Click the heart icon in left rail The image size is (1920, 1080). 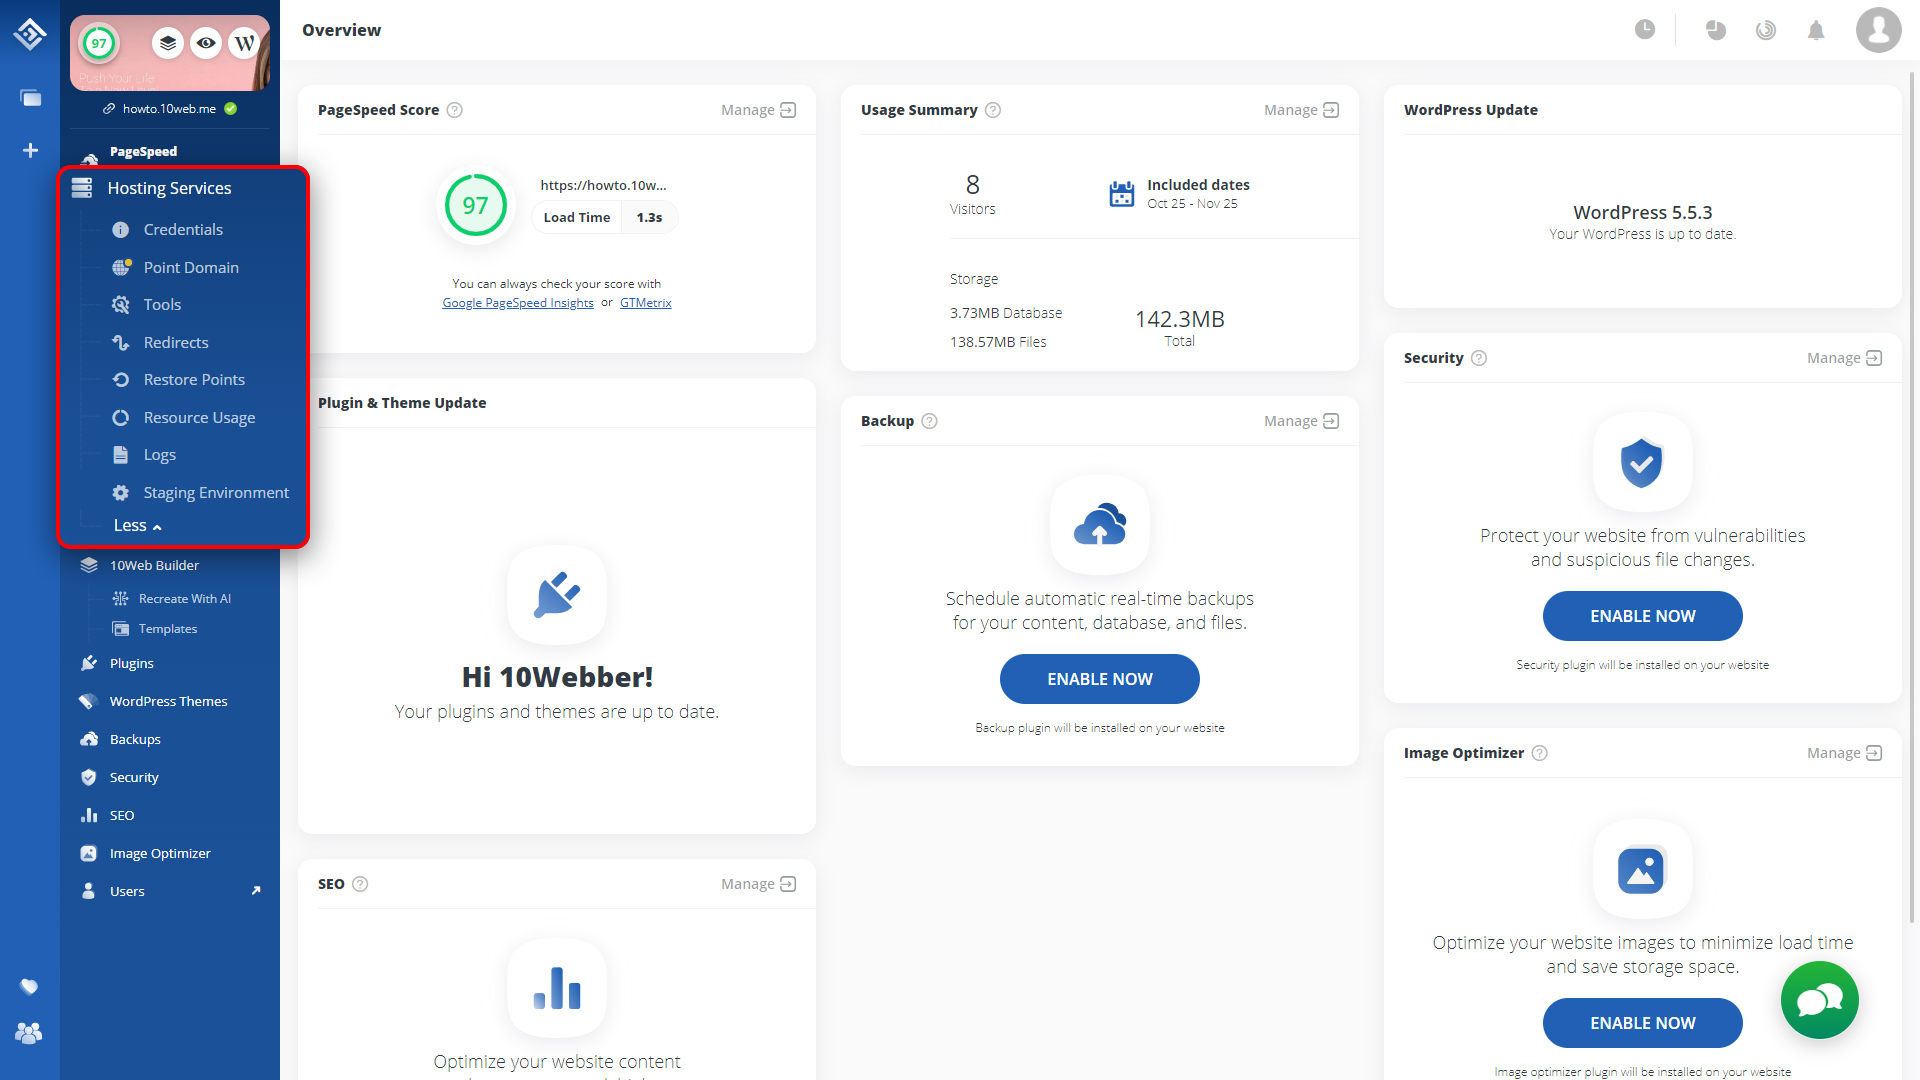[30, 987]
